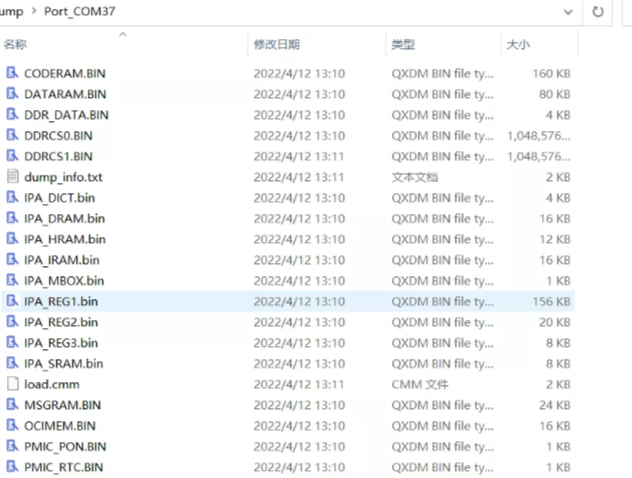This screenshot has width=632, height=478.
Task: Select the file name dump_info.txt
Action: [x=63, y=177]
